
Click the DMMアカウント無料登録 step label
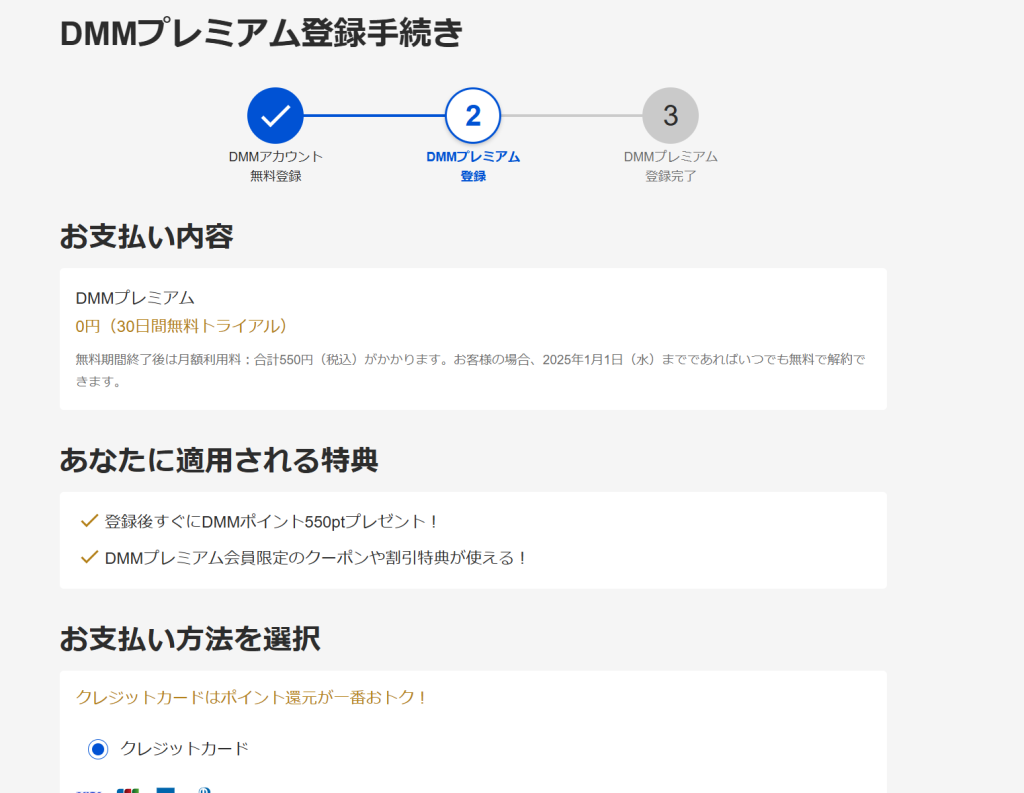(x=275, y=166)
